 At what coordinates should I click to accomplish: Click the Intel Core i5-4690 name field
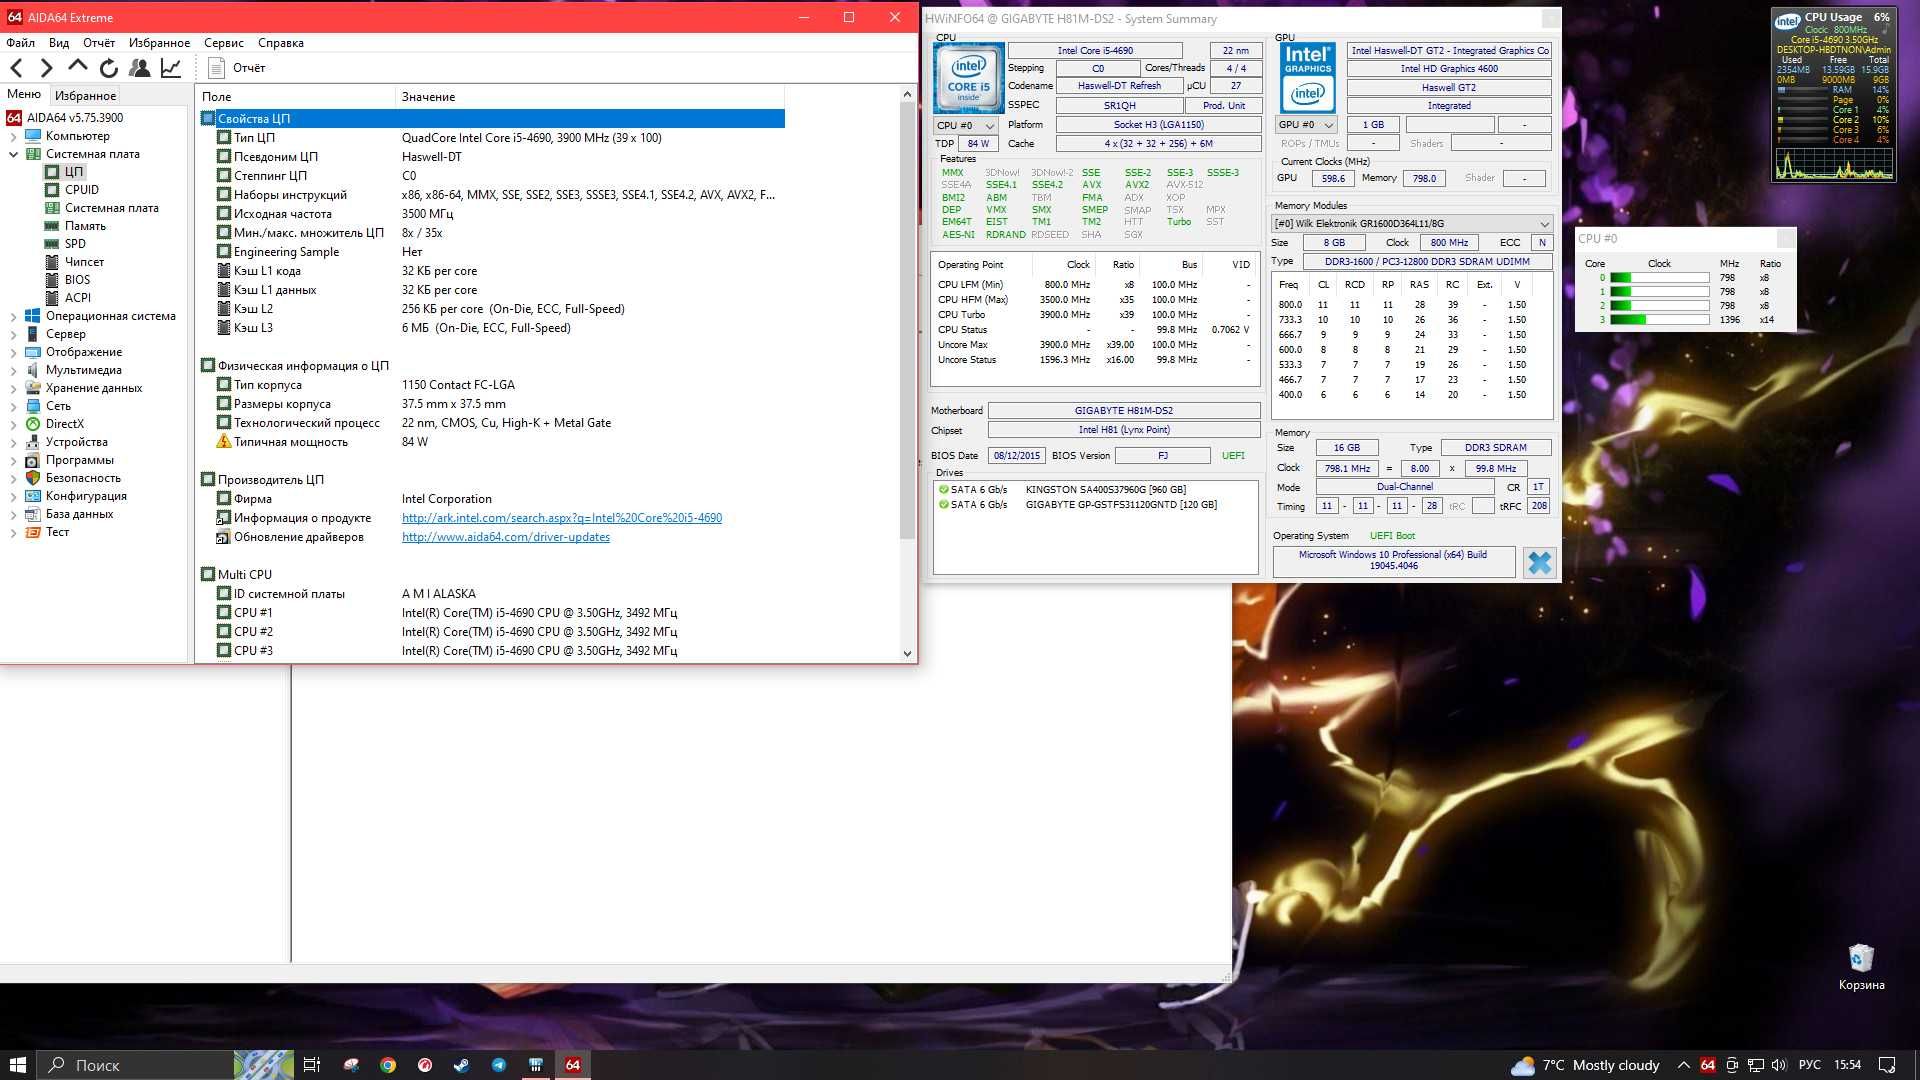[1095, 51]
